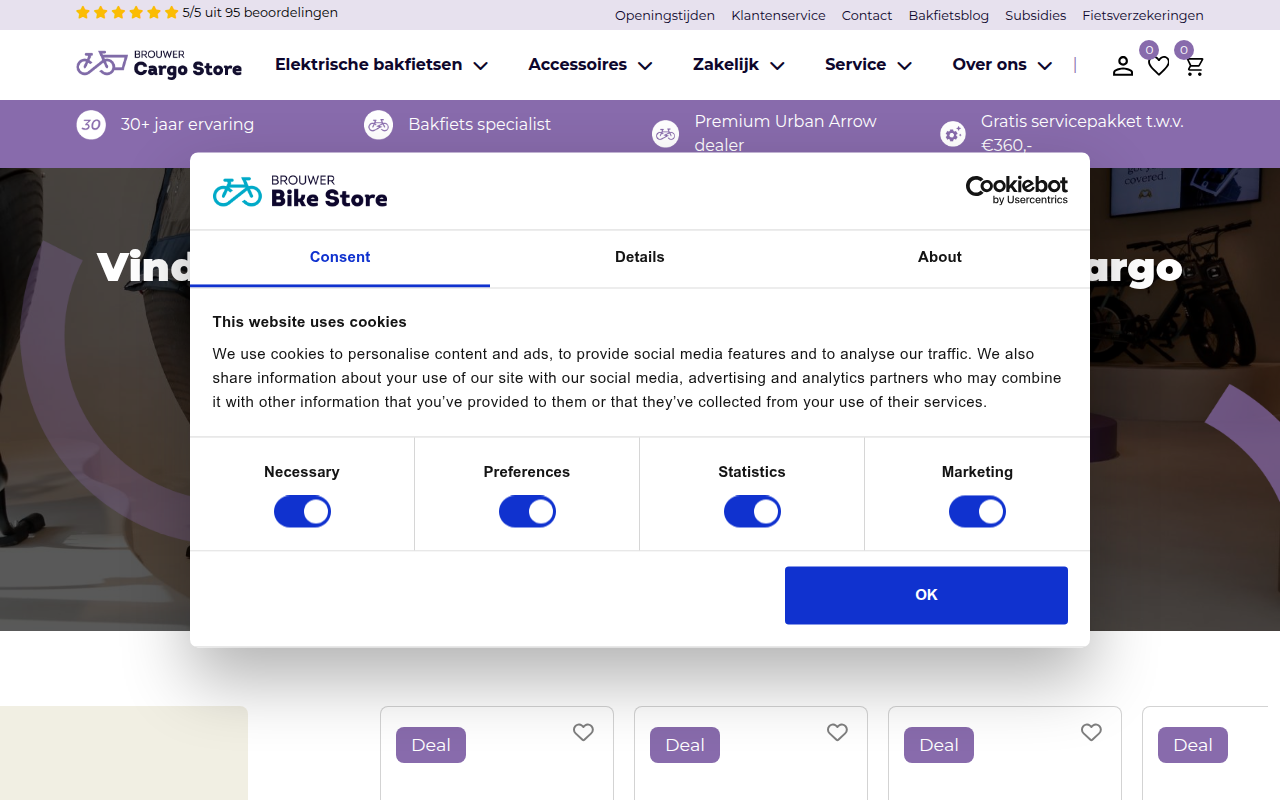The width and height of the screenshot is (1280, 800).
Task: Open the Bakfietsblog link
Action: click(x=949, y=15)
